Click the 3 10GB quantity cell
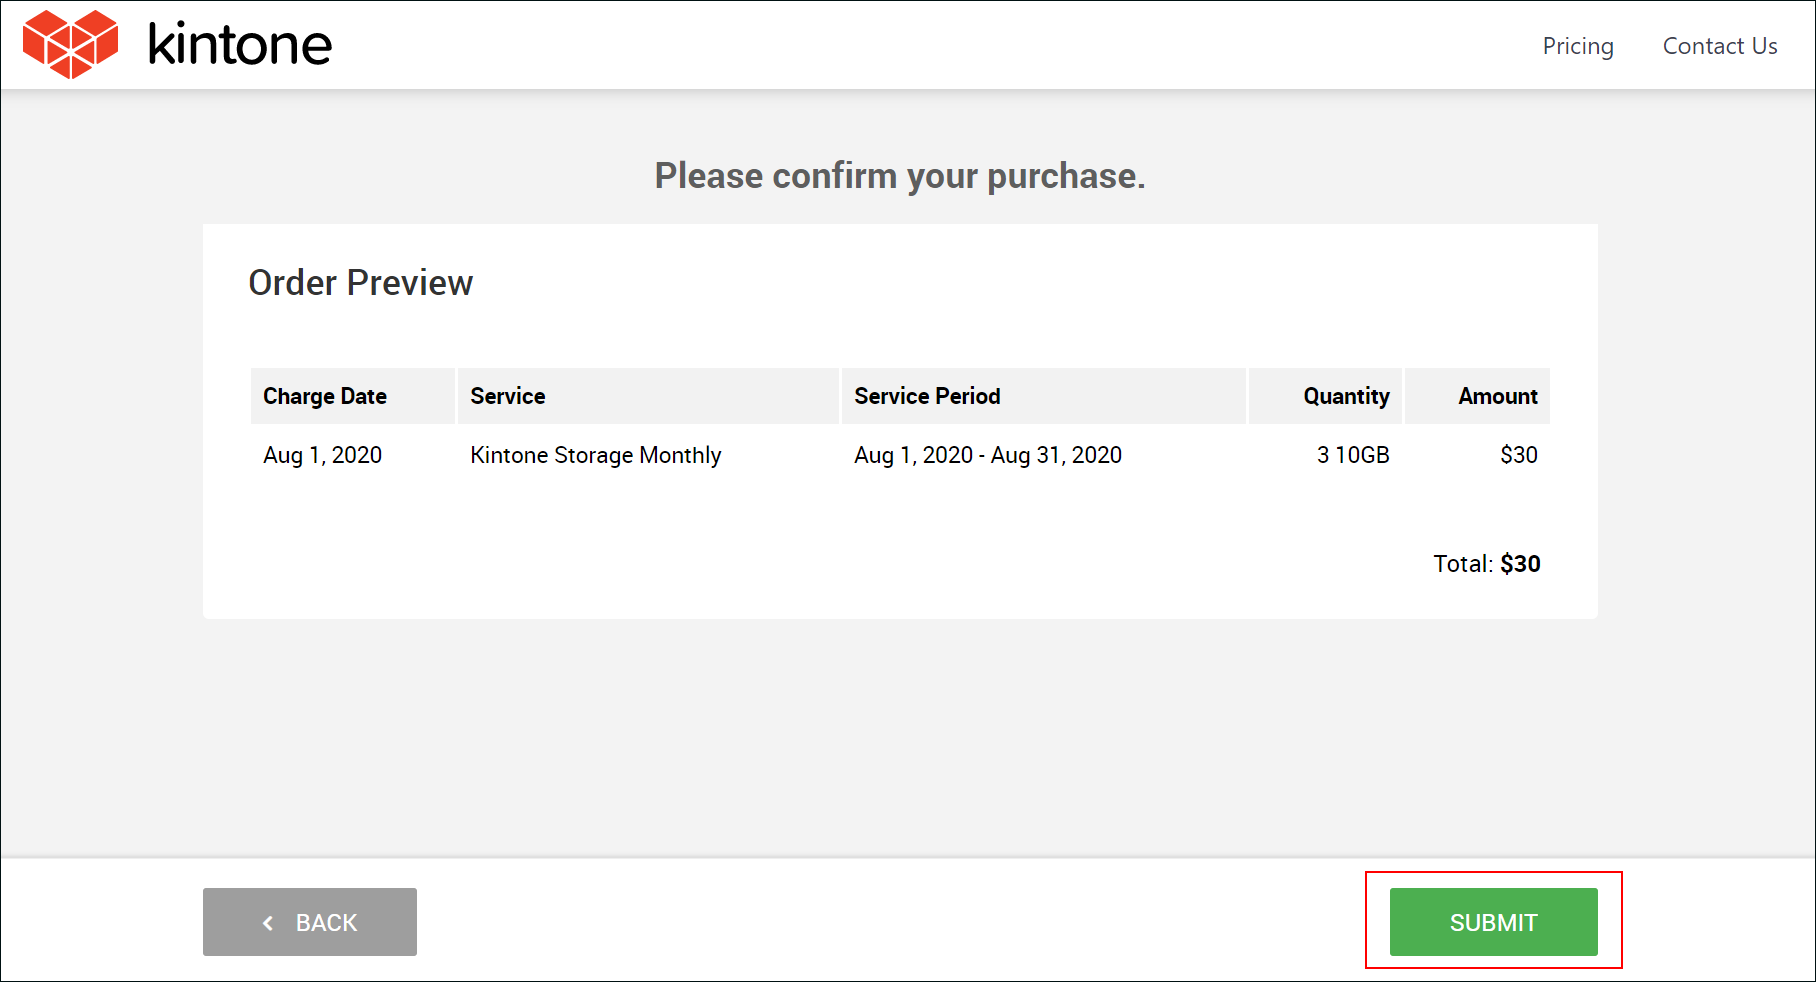 1352,455
